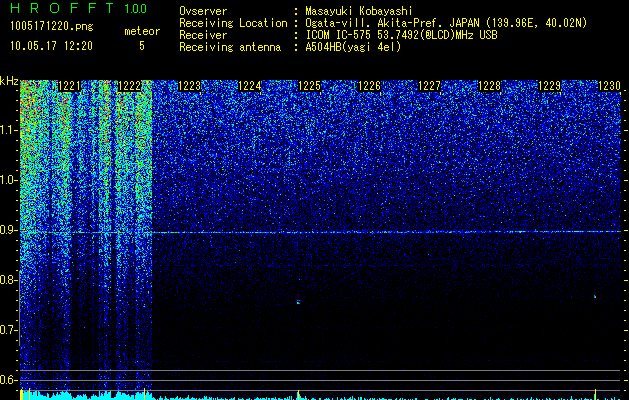Click the 1224 time marker

(x=250, y=86)
